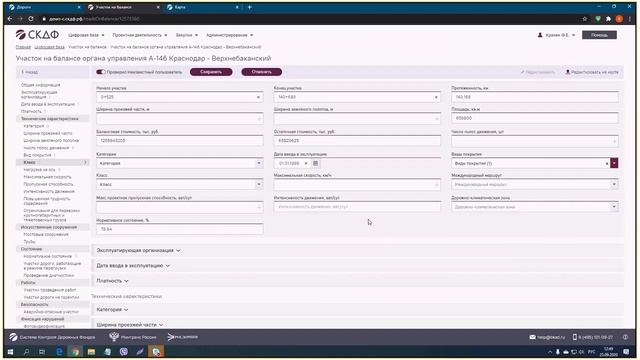Open File Explorer from the taskbar
Image resolution: width=640 pixels, height=360 pixels.
(91, 351)
